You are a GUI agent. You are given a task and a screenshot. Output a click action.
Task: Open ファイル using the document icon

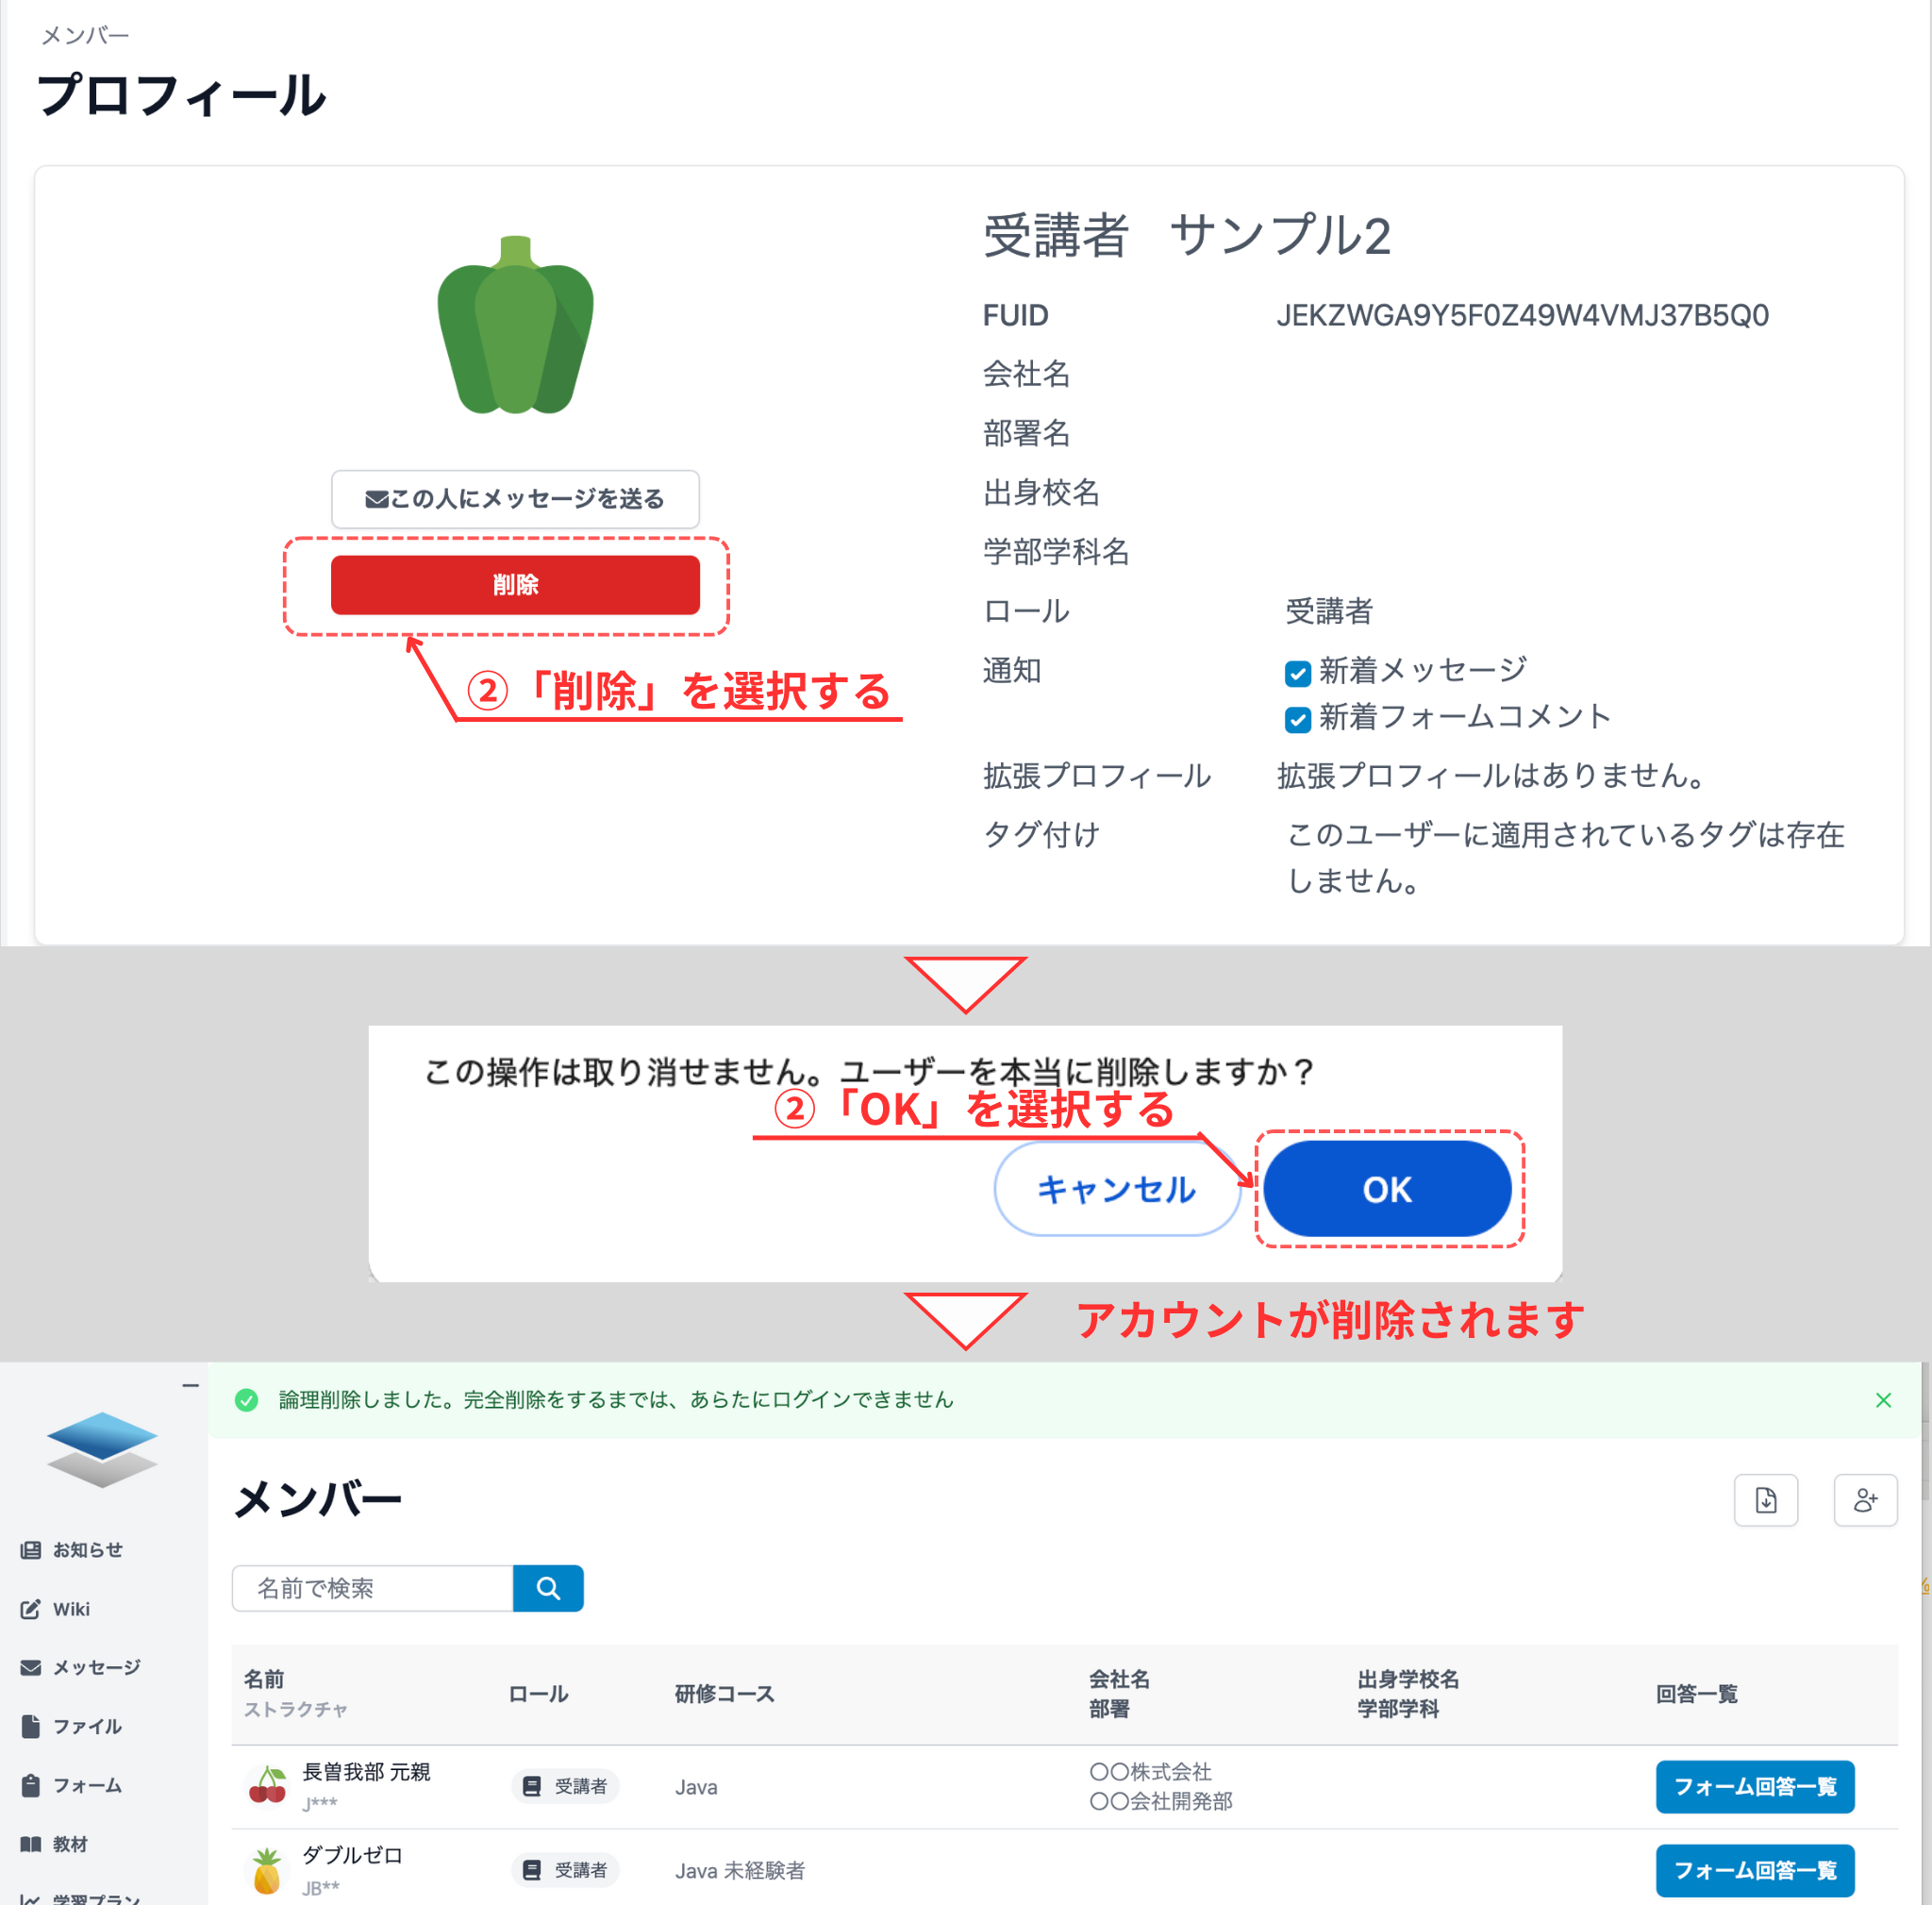coord(30,1726)
